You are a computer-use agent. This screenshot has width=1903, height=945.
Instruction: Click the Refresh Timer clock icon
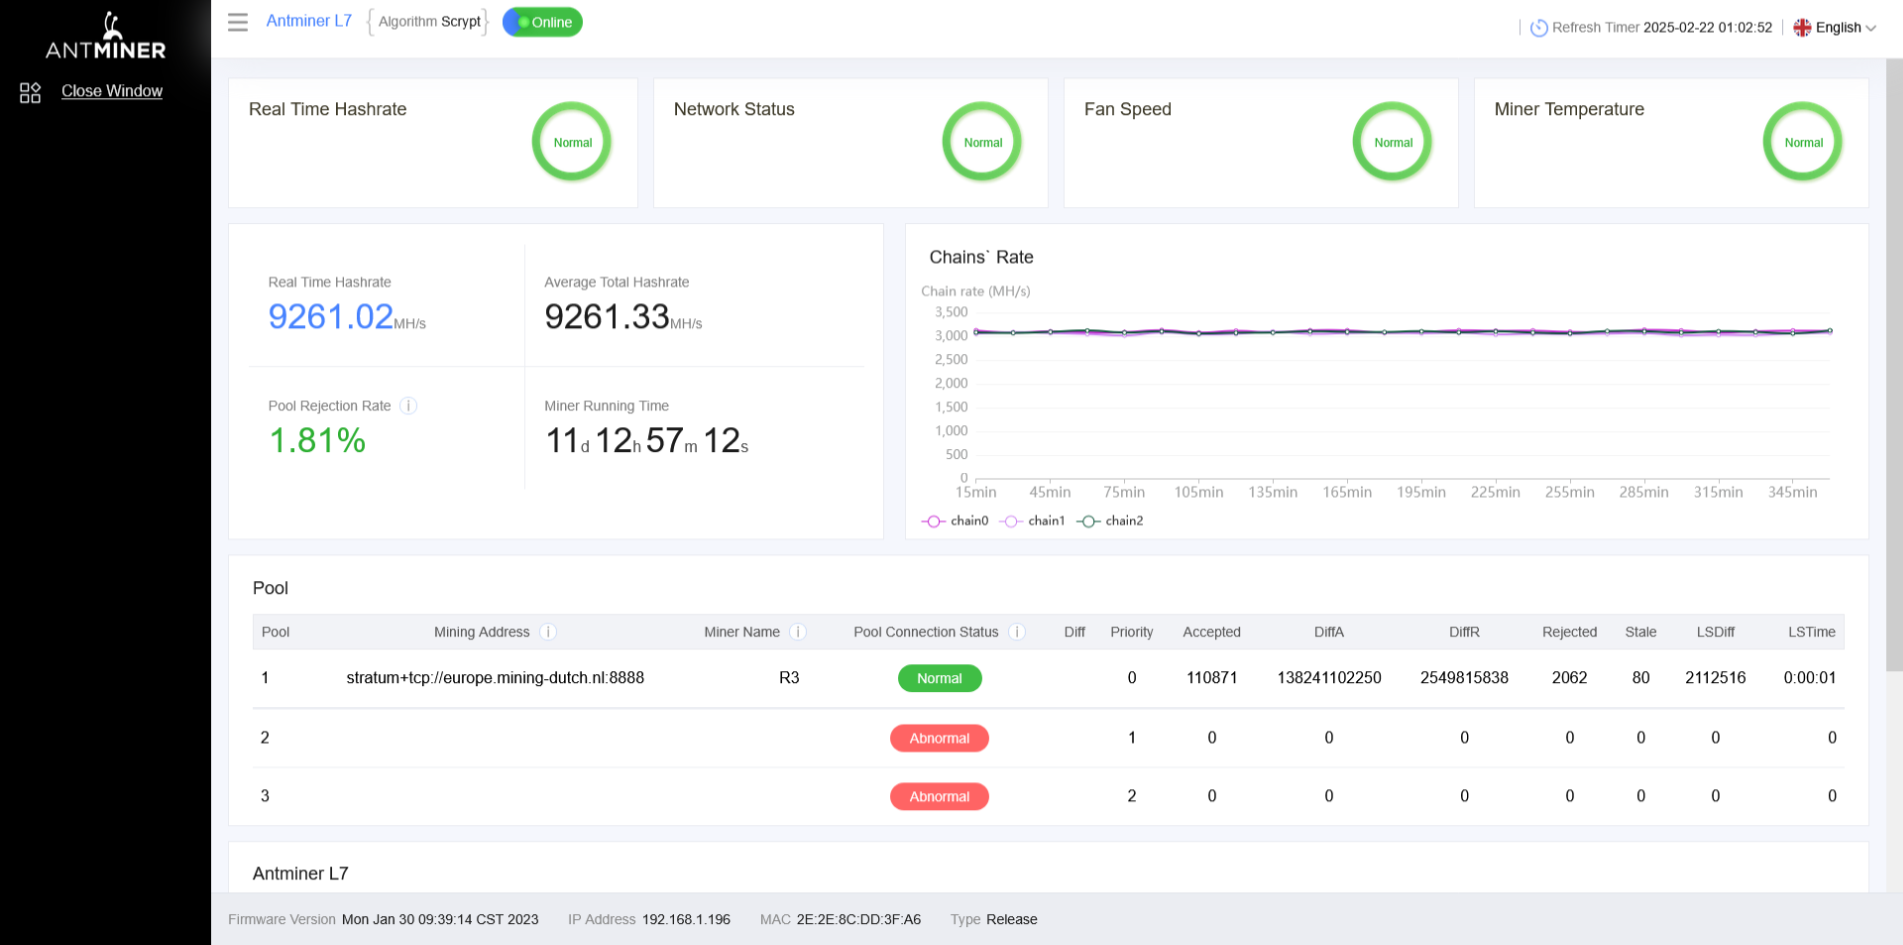pos(1539,28)
